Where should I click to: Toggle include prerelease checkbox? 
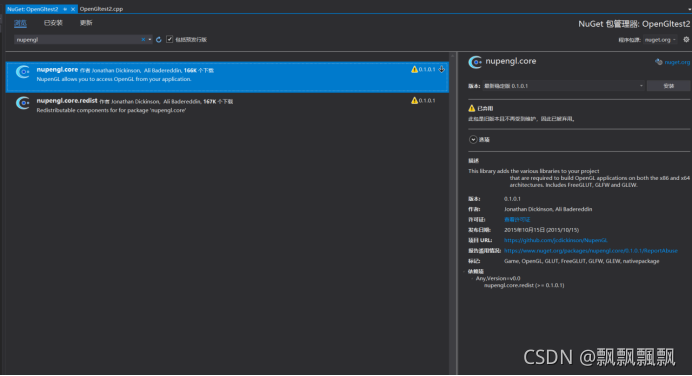pyautogui.click(x=169, y=39)
